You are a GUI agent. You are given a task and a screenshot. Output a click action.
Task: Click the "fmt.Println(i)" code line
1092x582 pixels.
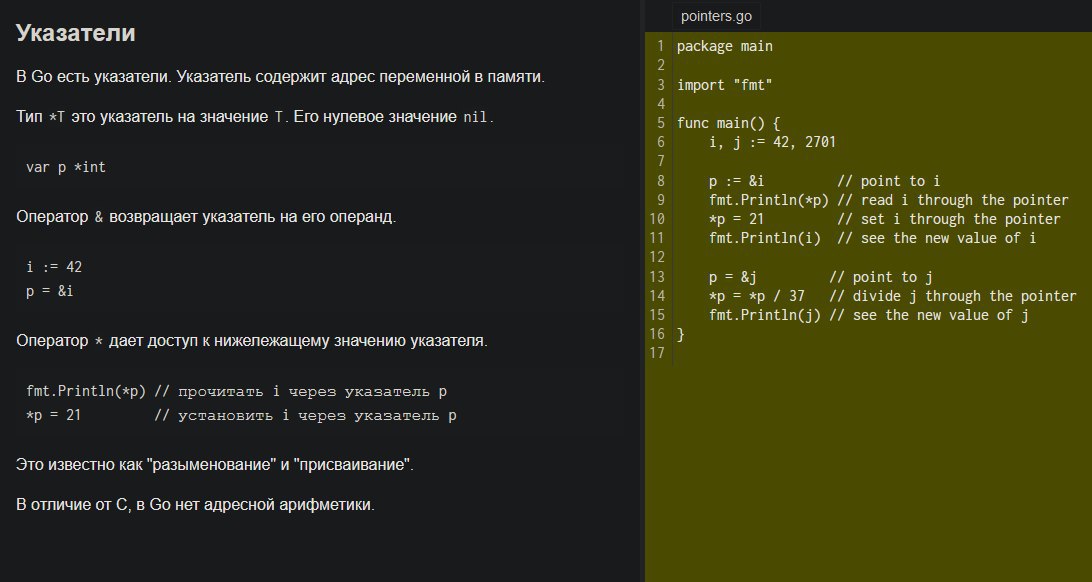pos(765,238)
